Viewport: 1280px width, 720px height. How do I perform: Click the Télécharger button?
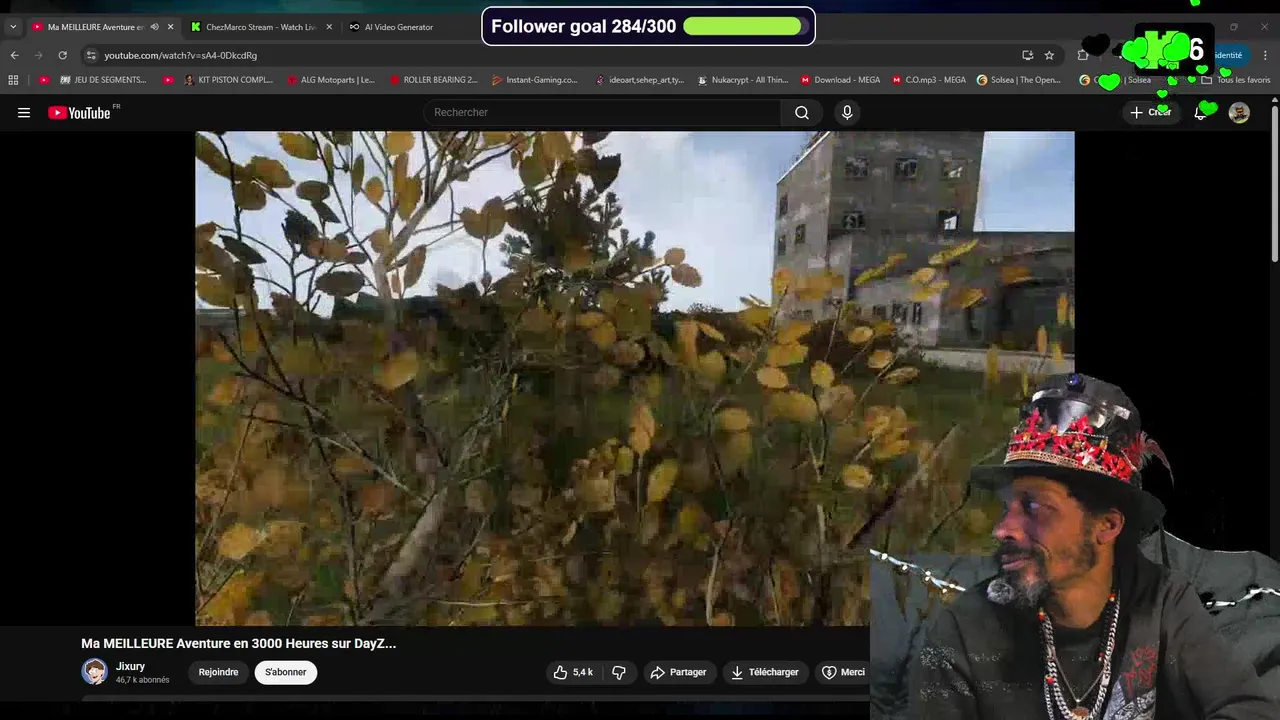pyautogui.click(x=765, y=672)
